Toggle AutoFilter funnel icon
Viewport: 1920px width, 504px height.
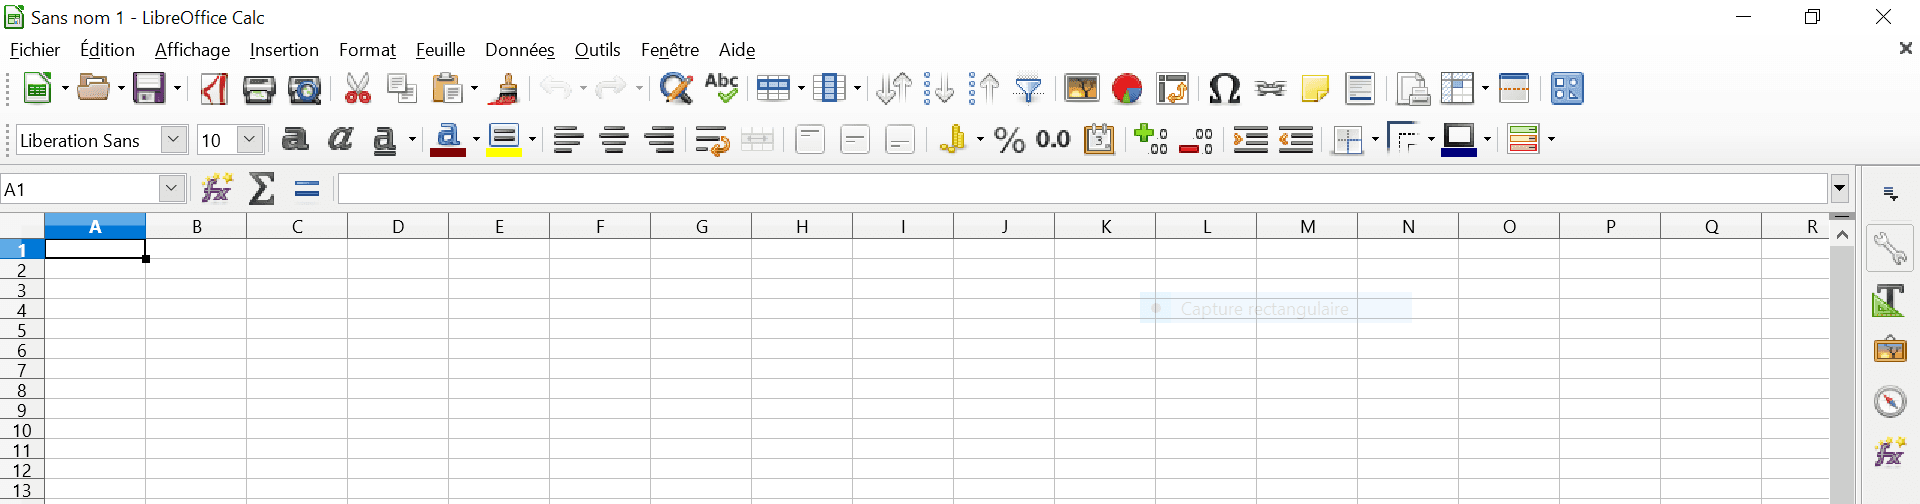pyautogui.click(x=1029, y=89)
